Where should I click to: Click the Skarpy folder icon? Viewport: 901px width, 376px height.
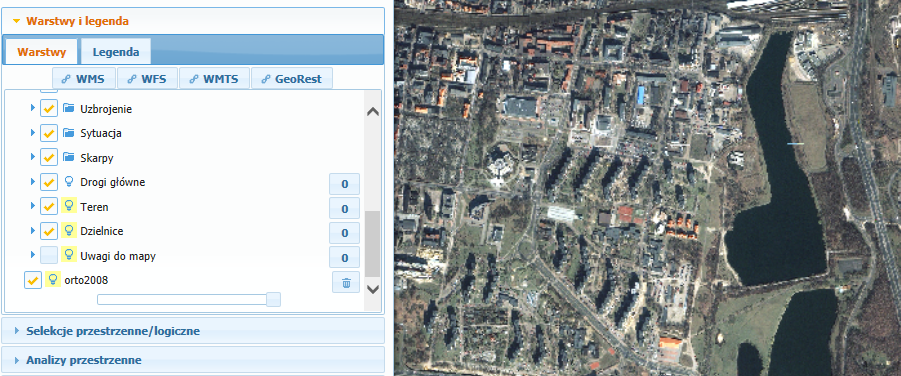click(69, 157)
